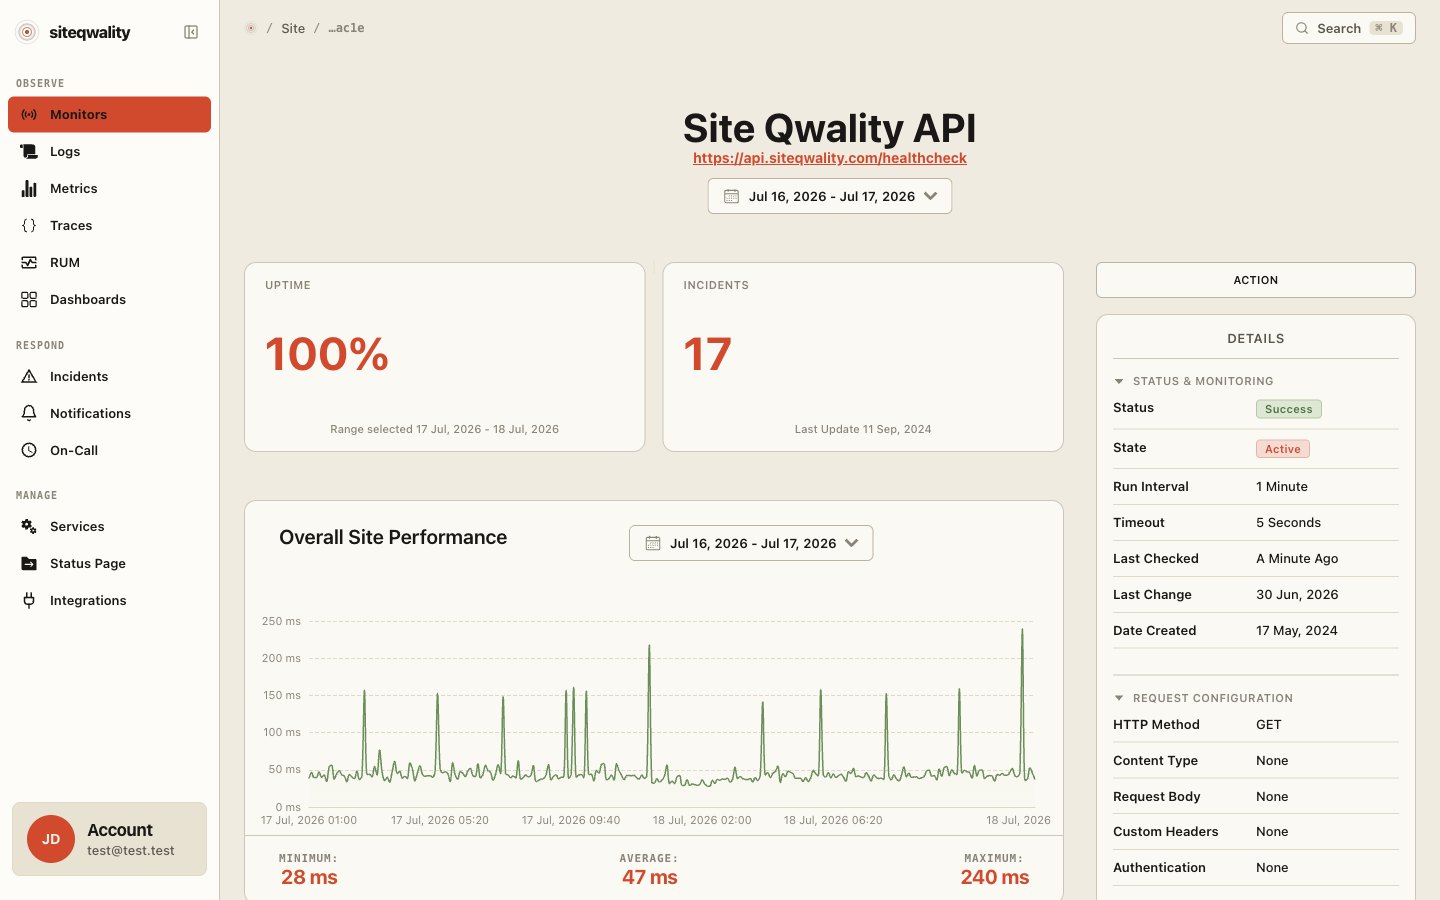Click the search magnifier icon

(x=1302, y=28)
